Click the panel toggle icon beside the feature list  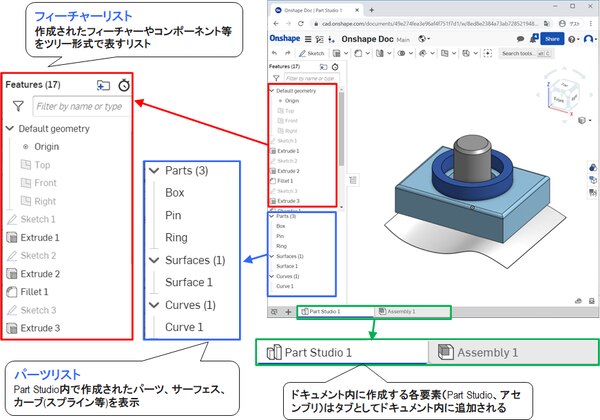(x=353, y=180)
